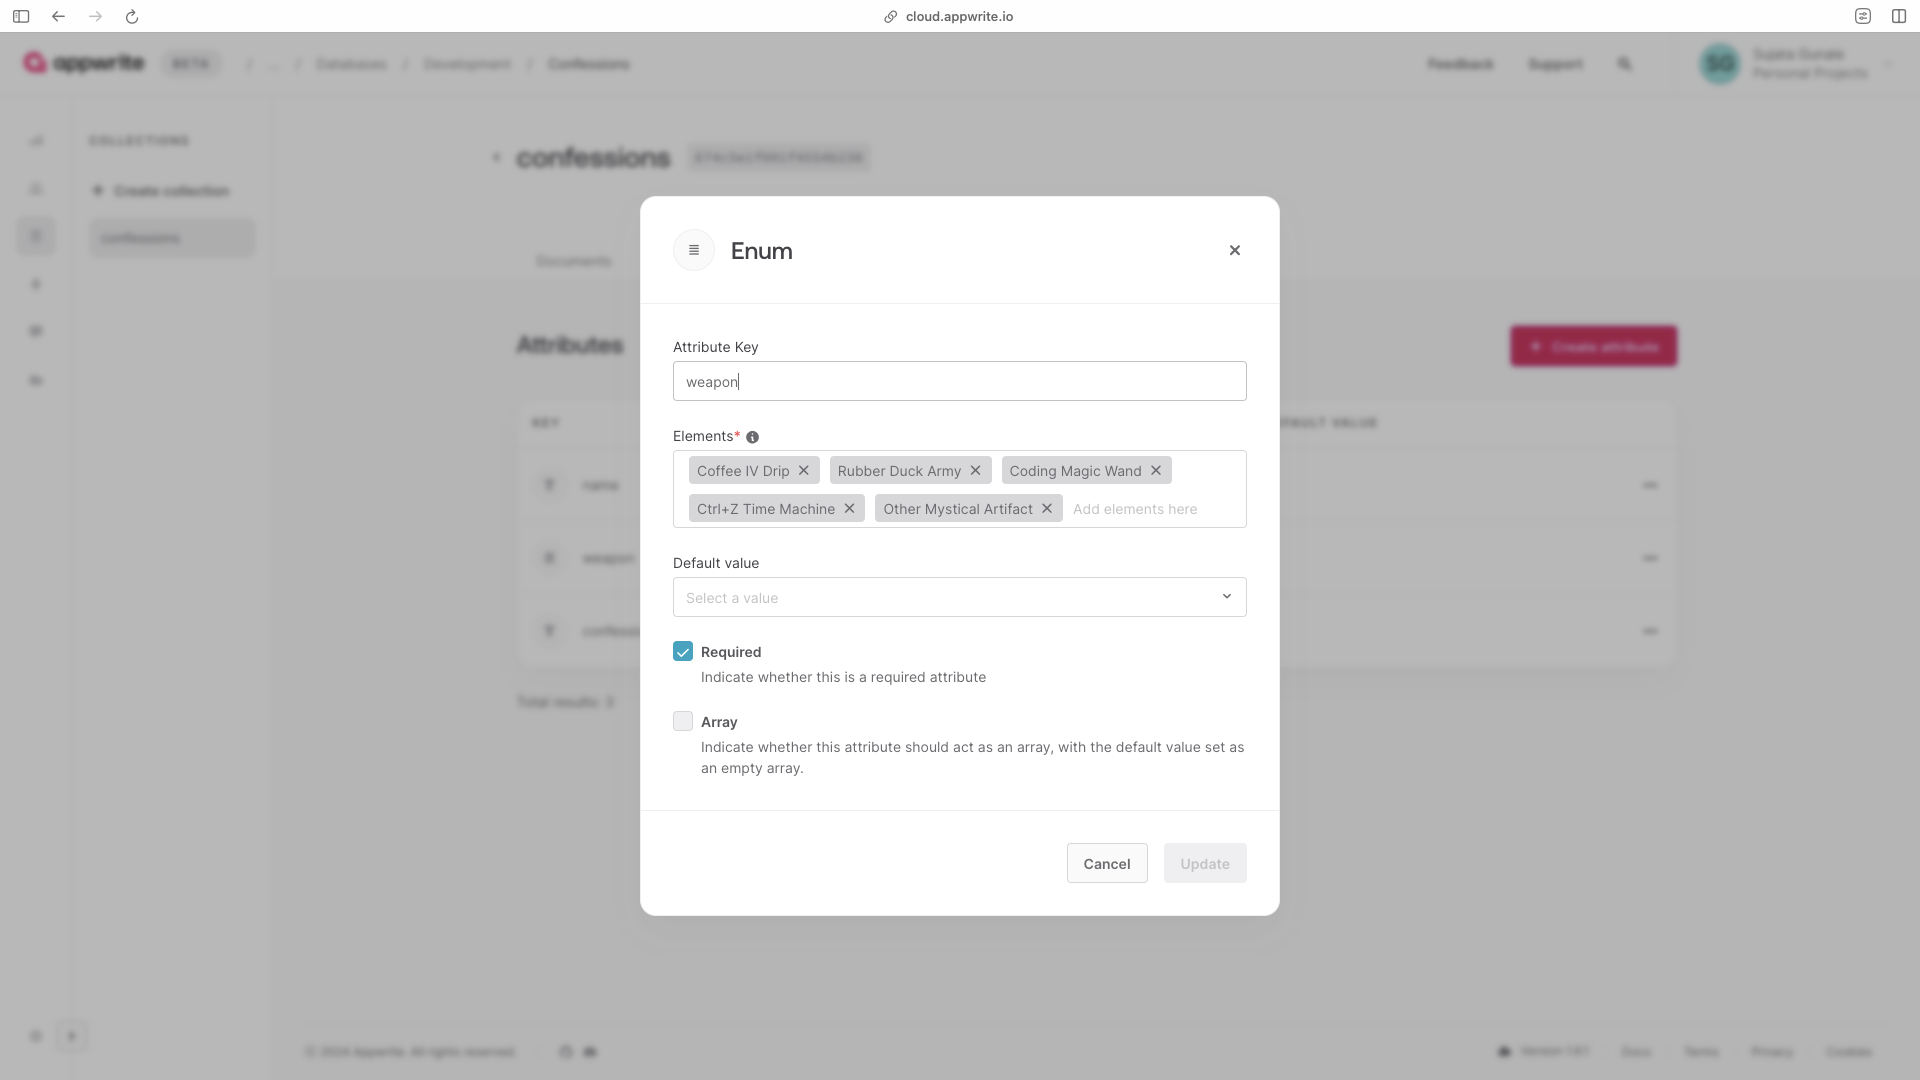Click the Attribute Key input field

click(x=960, y=381)
